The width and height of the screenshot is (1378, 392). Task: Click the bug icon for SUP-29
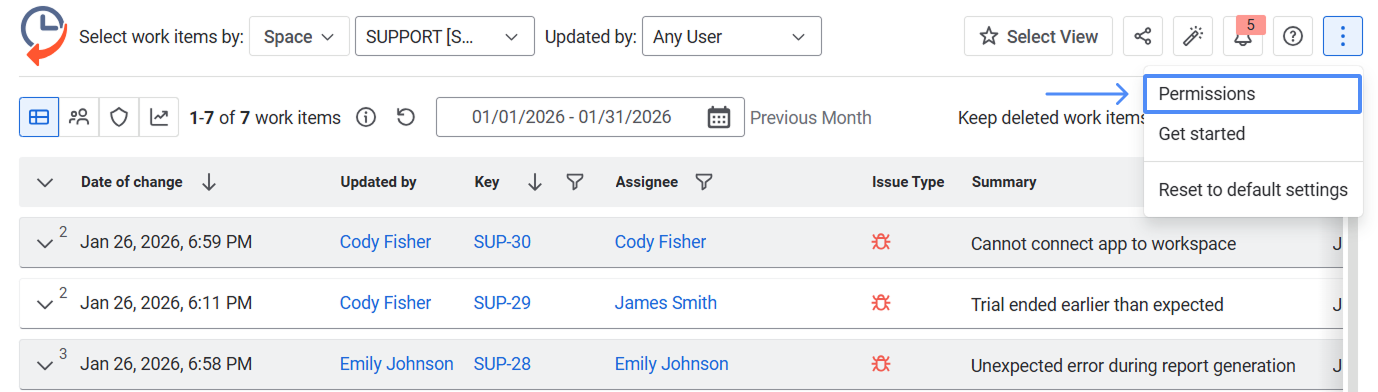point(882,303)
